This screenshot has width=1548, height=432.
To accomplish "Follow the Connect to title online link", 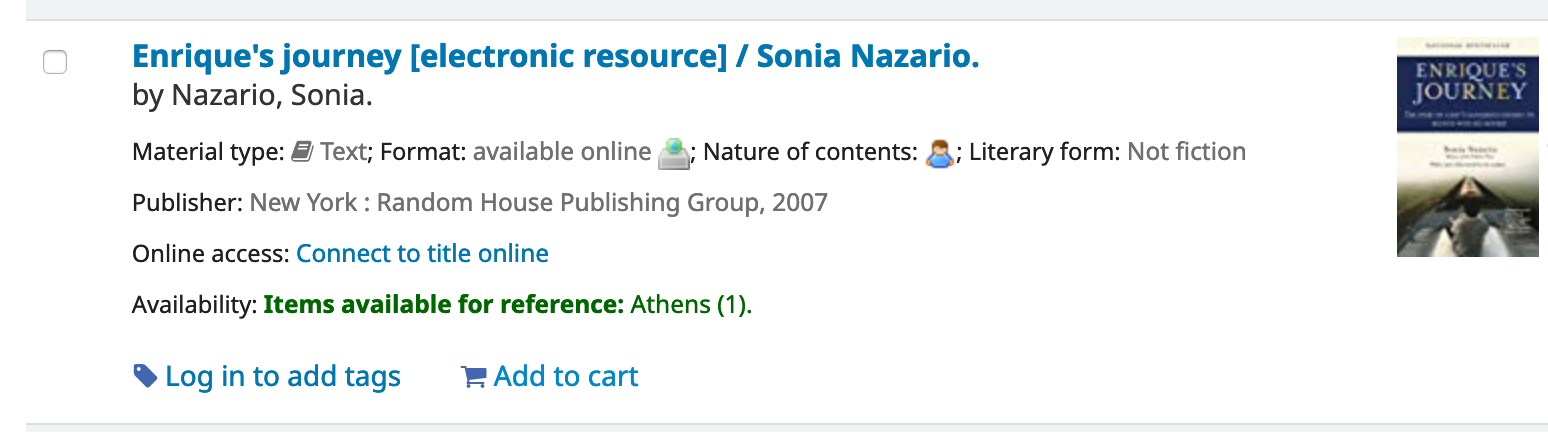I will click(422, 254).
